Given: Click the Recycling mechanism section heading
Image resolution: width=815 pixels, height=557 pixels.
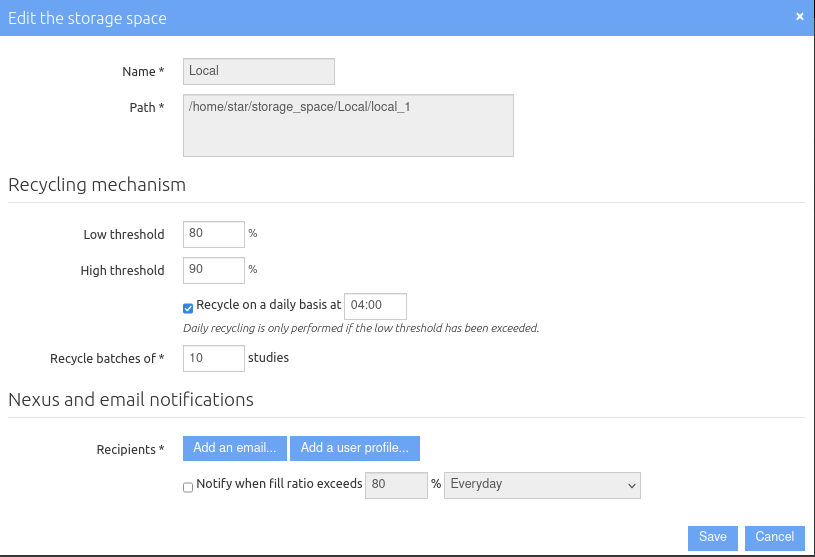Looking at the screenshot, I should (x=97, y=185).
